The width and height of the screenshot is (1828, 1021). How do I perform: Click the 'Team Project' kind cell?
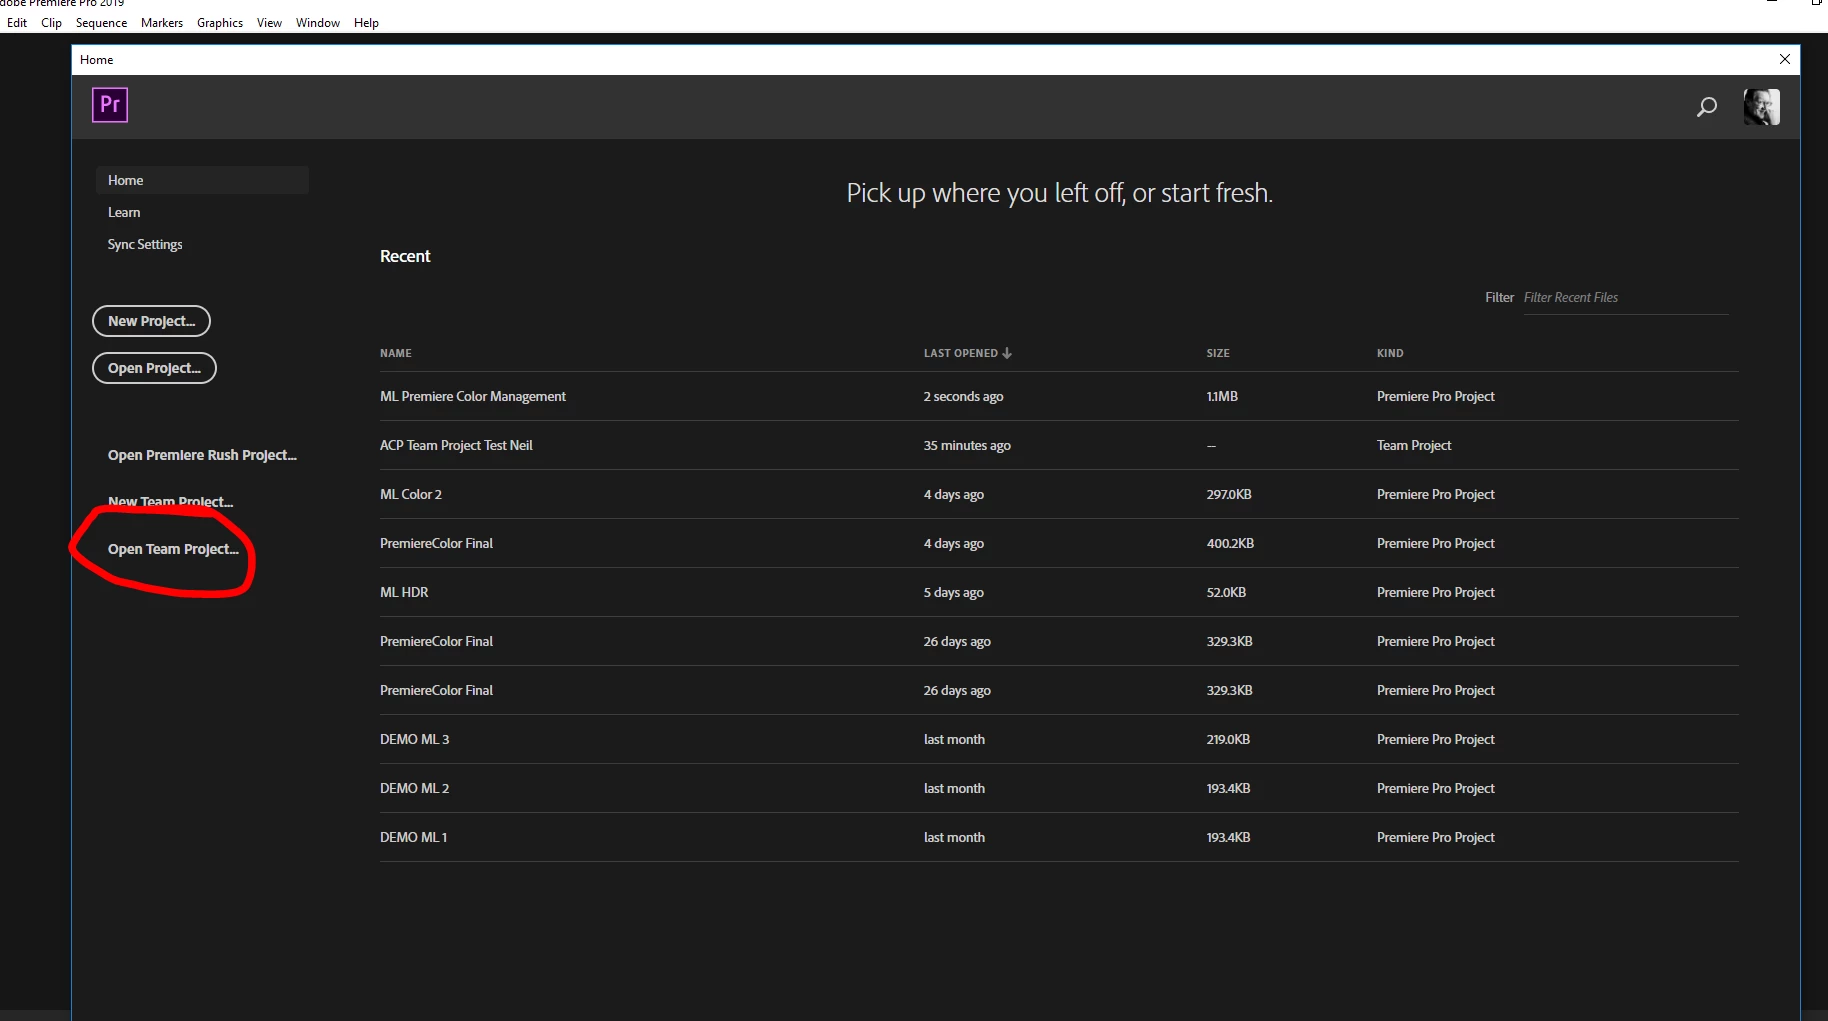point(1414,445)
